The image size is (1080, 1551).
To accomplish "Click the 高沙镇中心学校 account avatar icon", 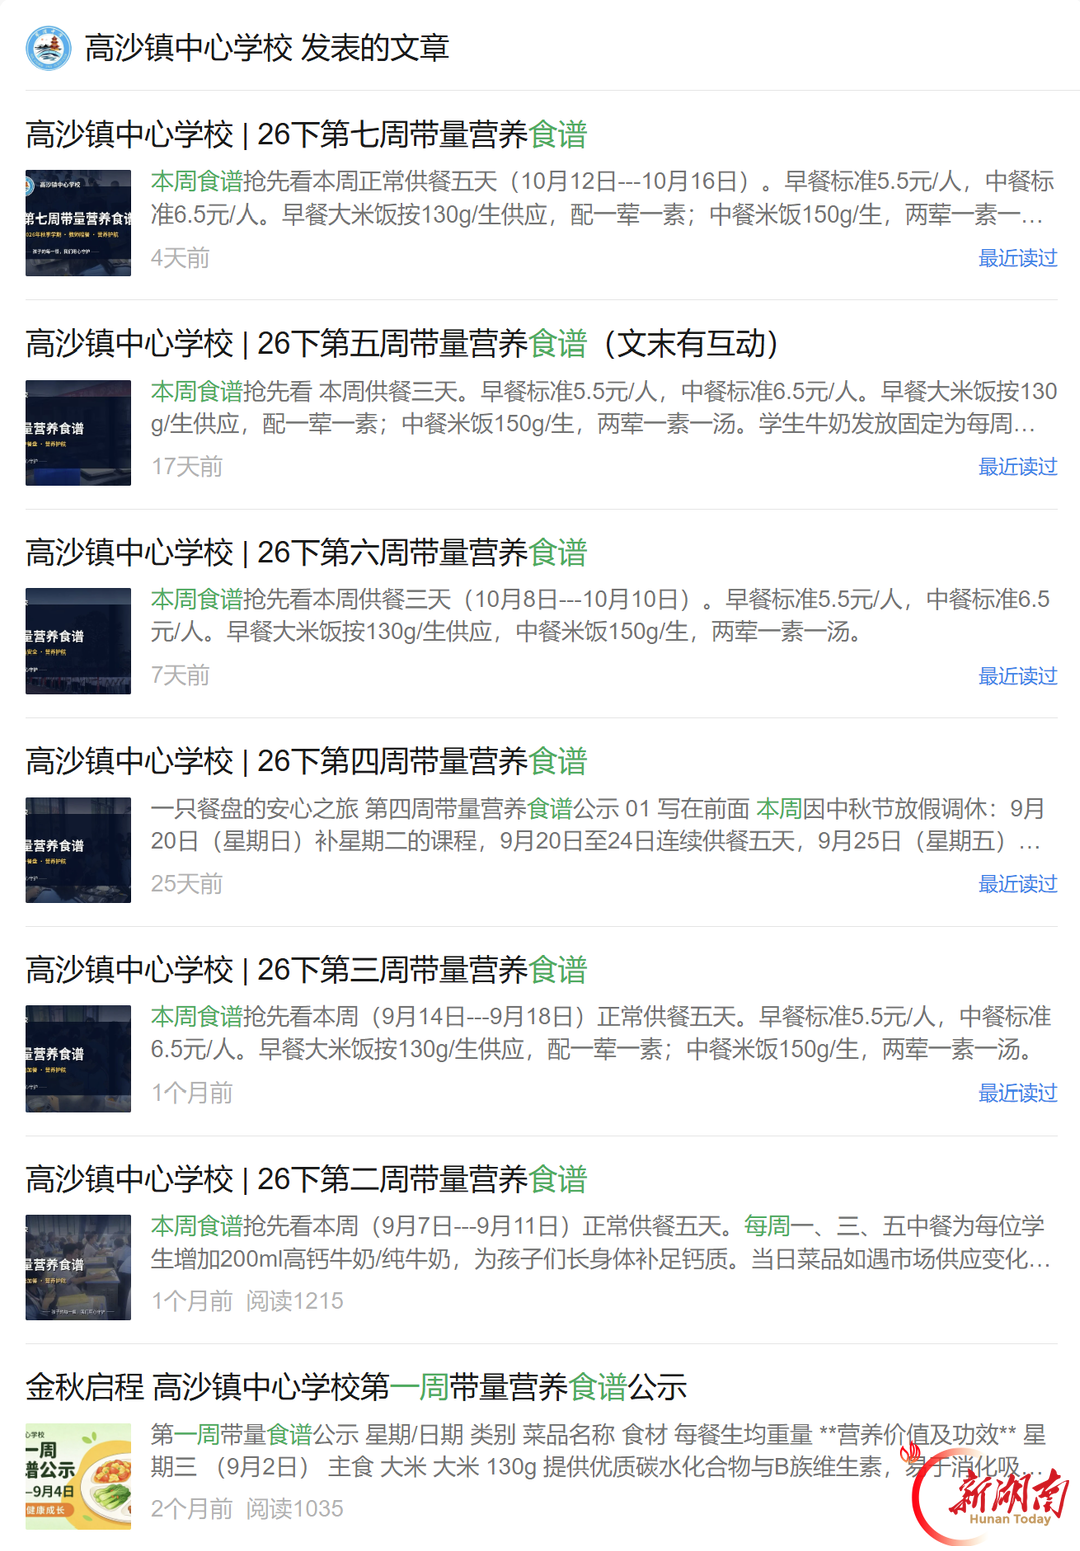I will [x=48, y=47].
